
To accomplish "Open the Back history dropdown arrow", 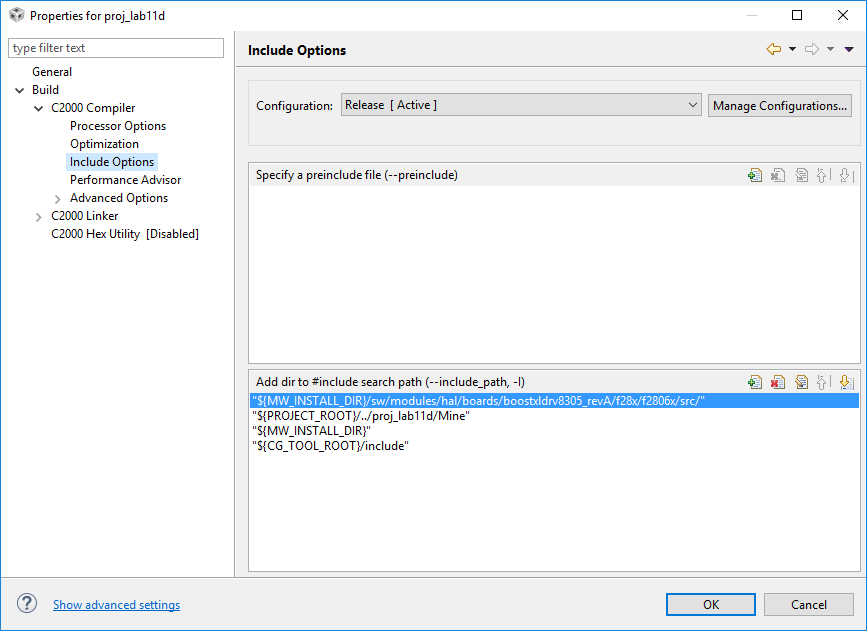I will pyautogui.click(x=792, y=49).
